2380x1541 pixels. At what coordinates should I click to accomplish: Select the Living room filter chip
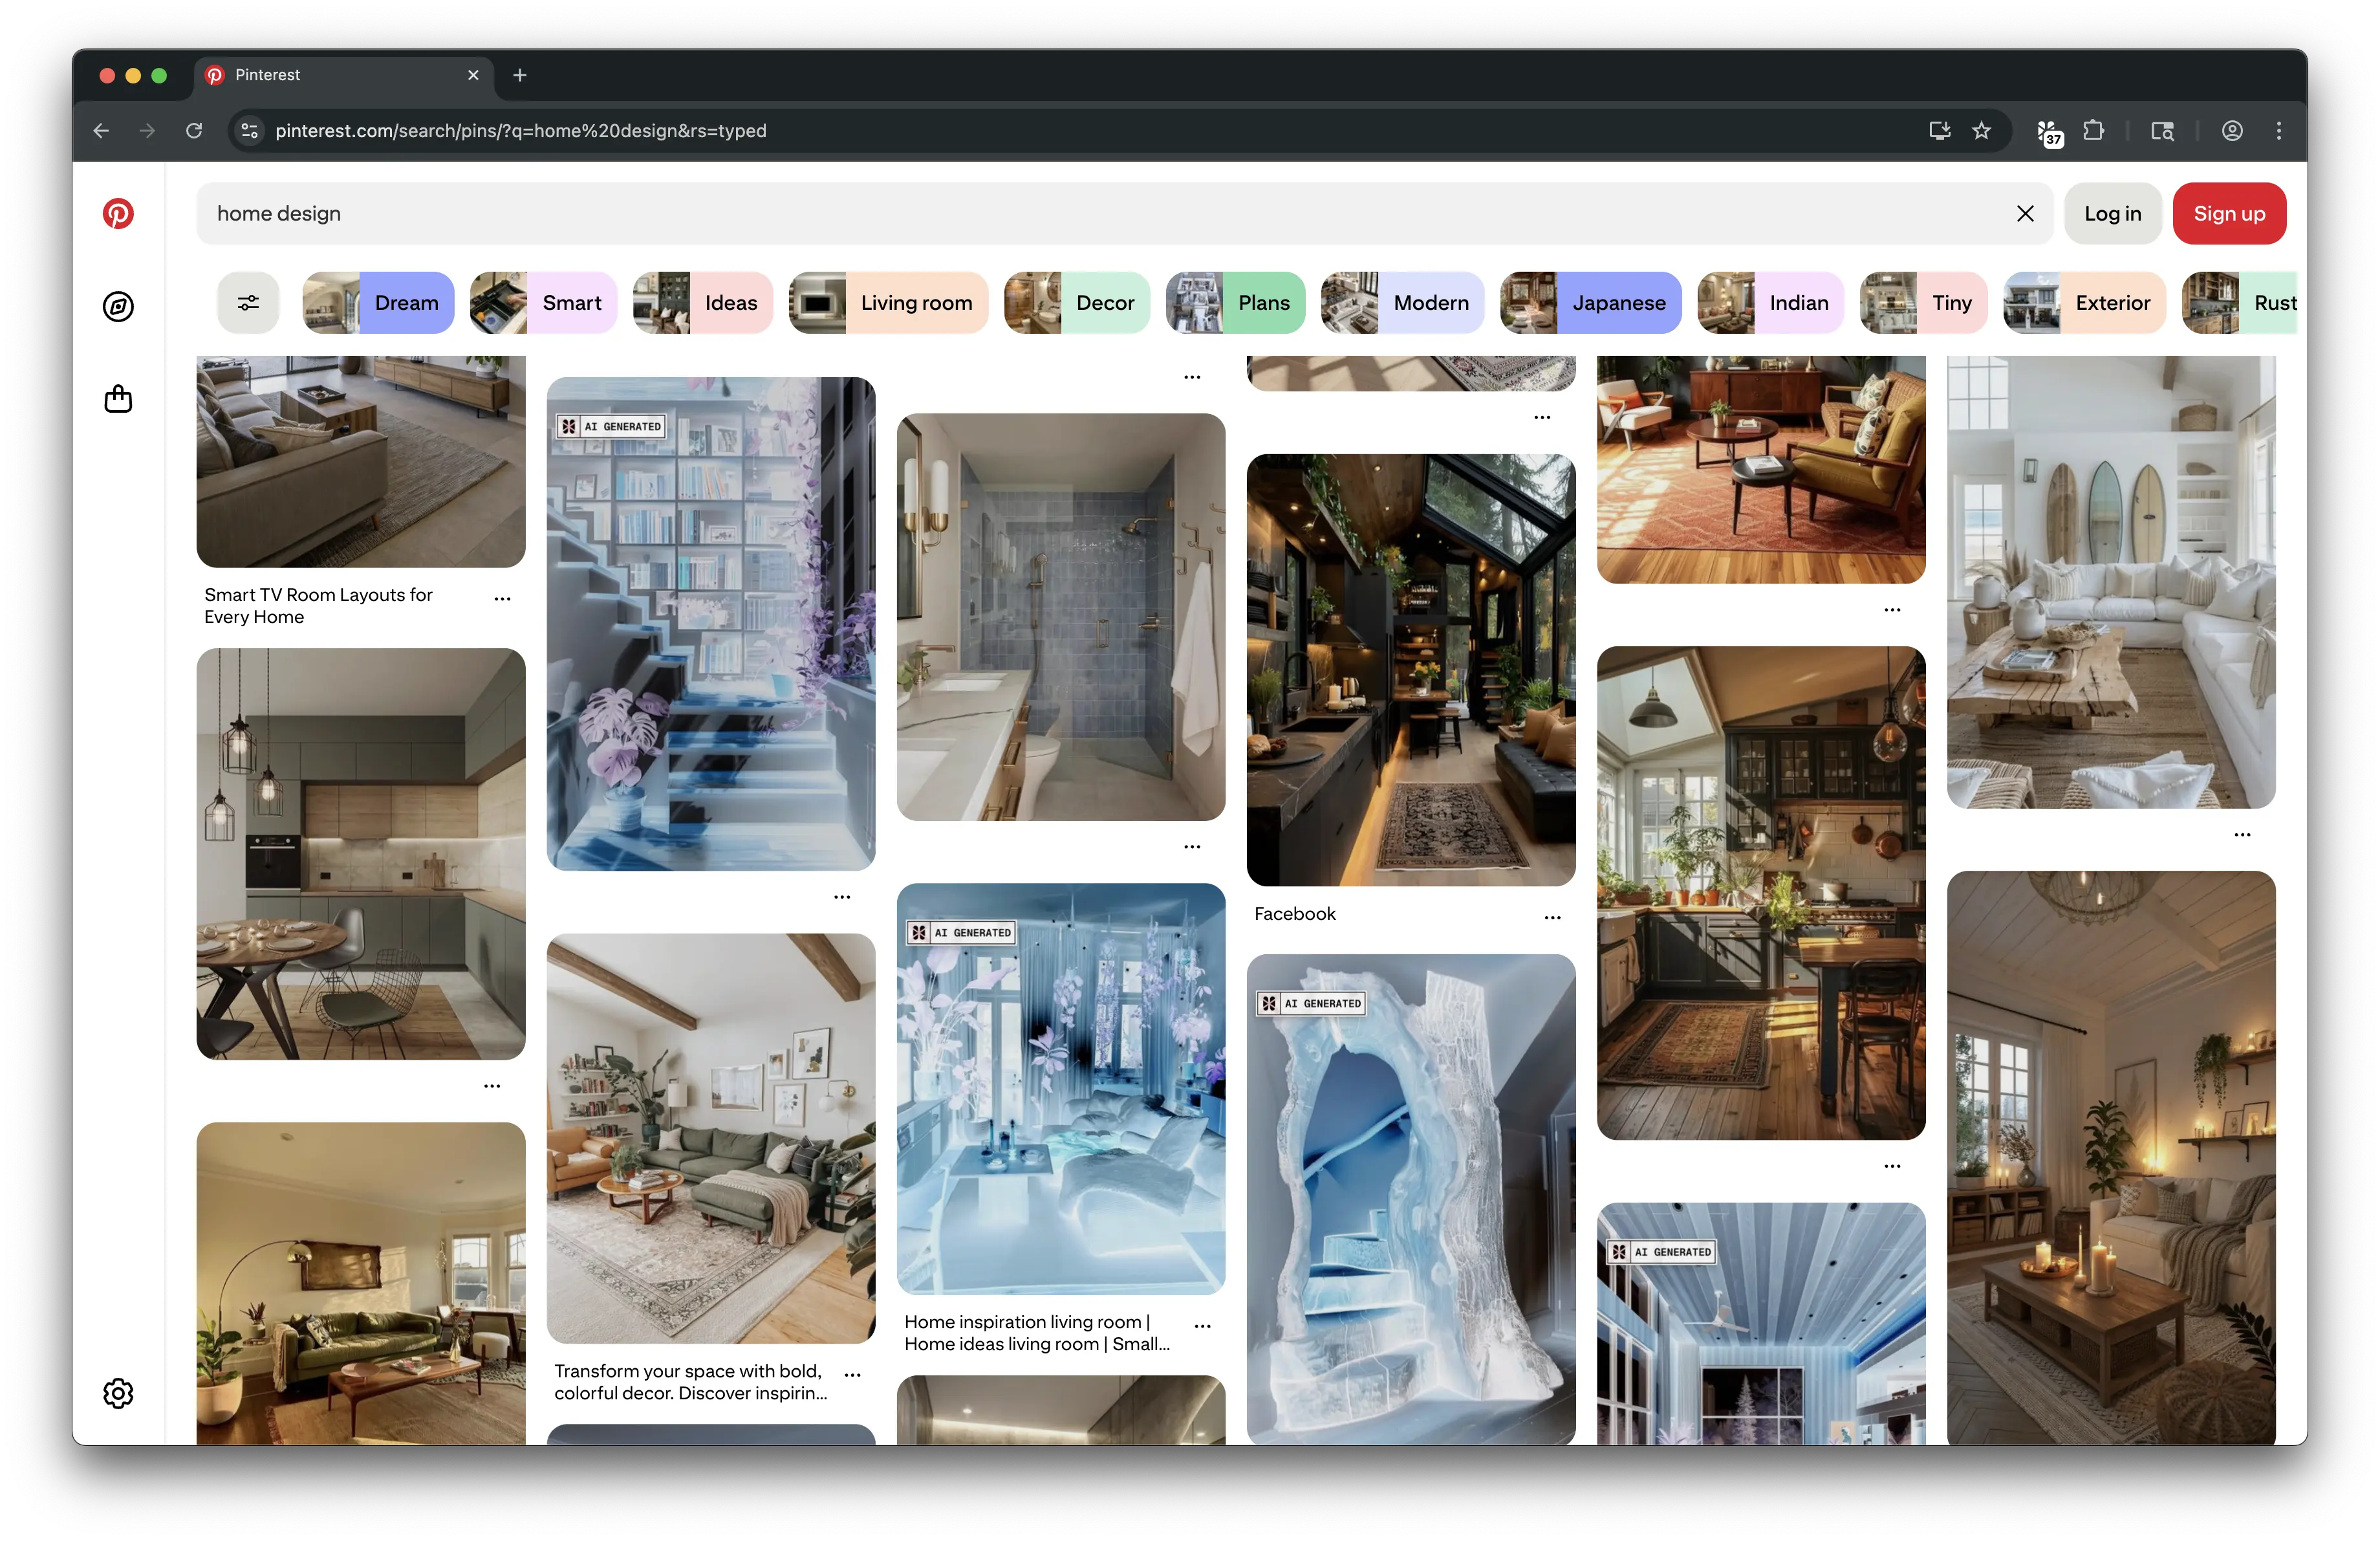click(888, 302)
